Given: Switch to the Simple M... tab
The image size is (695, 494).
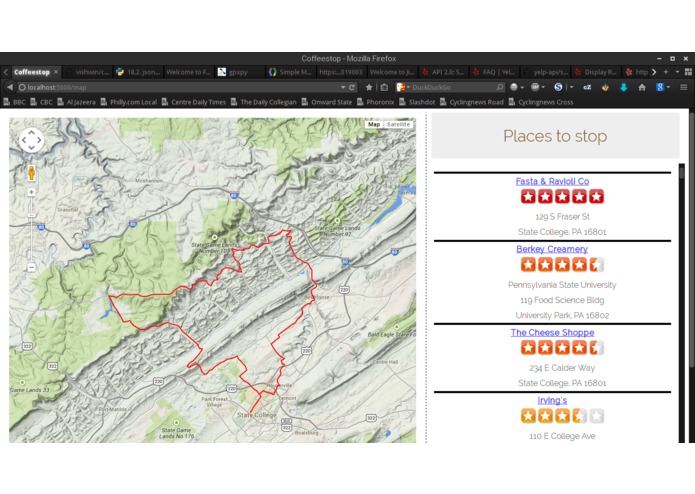Looking at the screenshot, I should 291,72.
